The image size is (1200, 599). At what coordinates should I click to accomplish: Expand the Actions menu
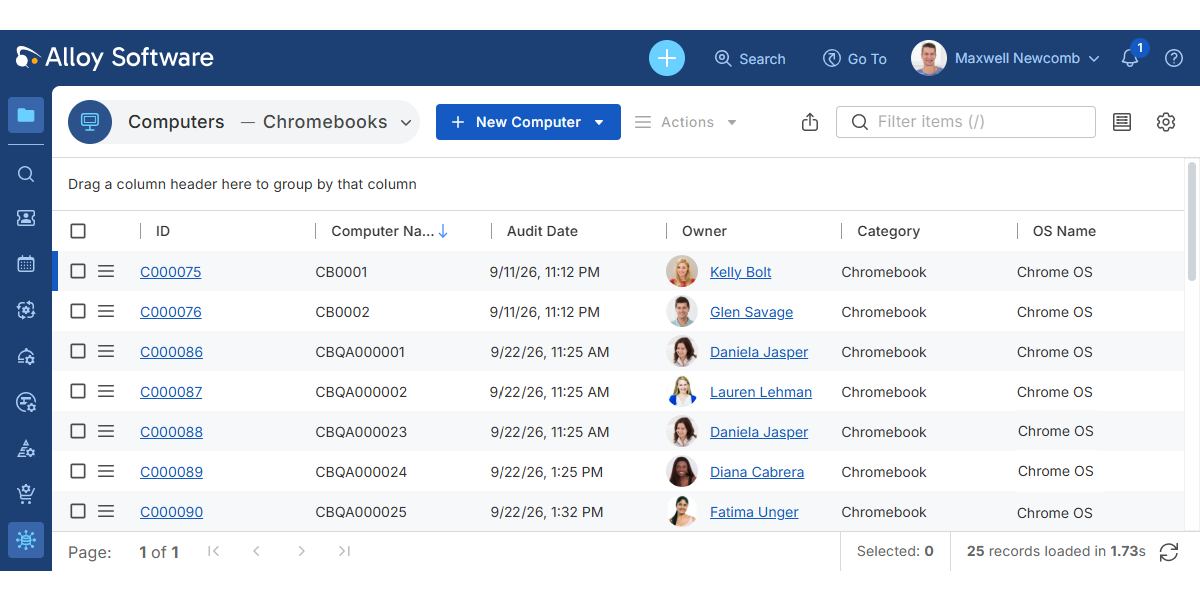point(687,122)
